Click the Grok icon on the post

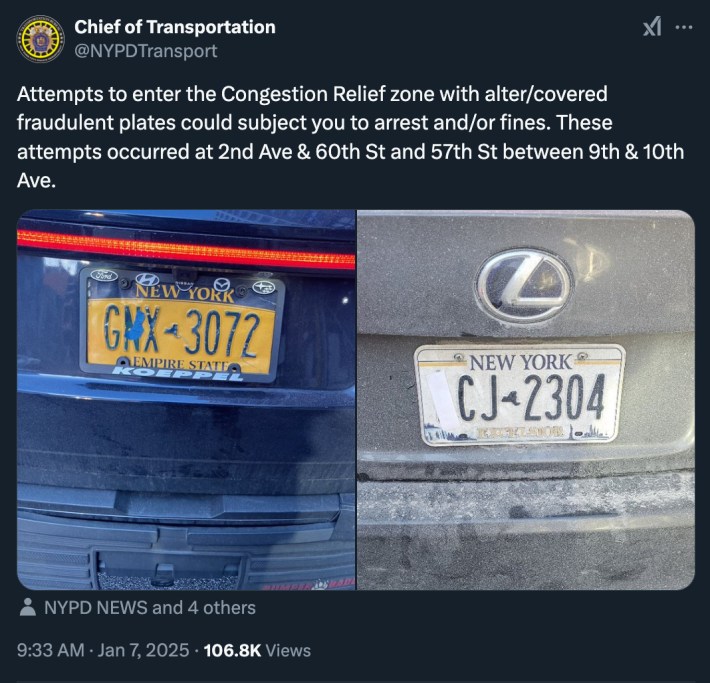coord(652,27)
